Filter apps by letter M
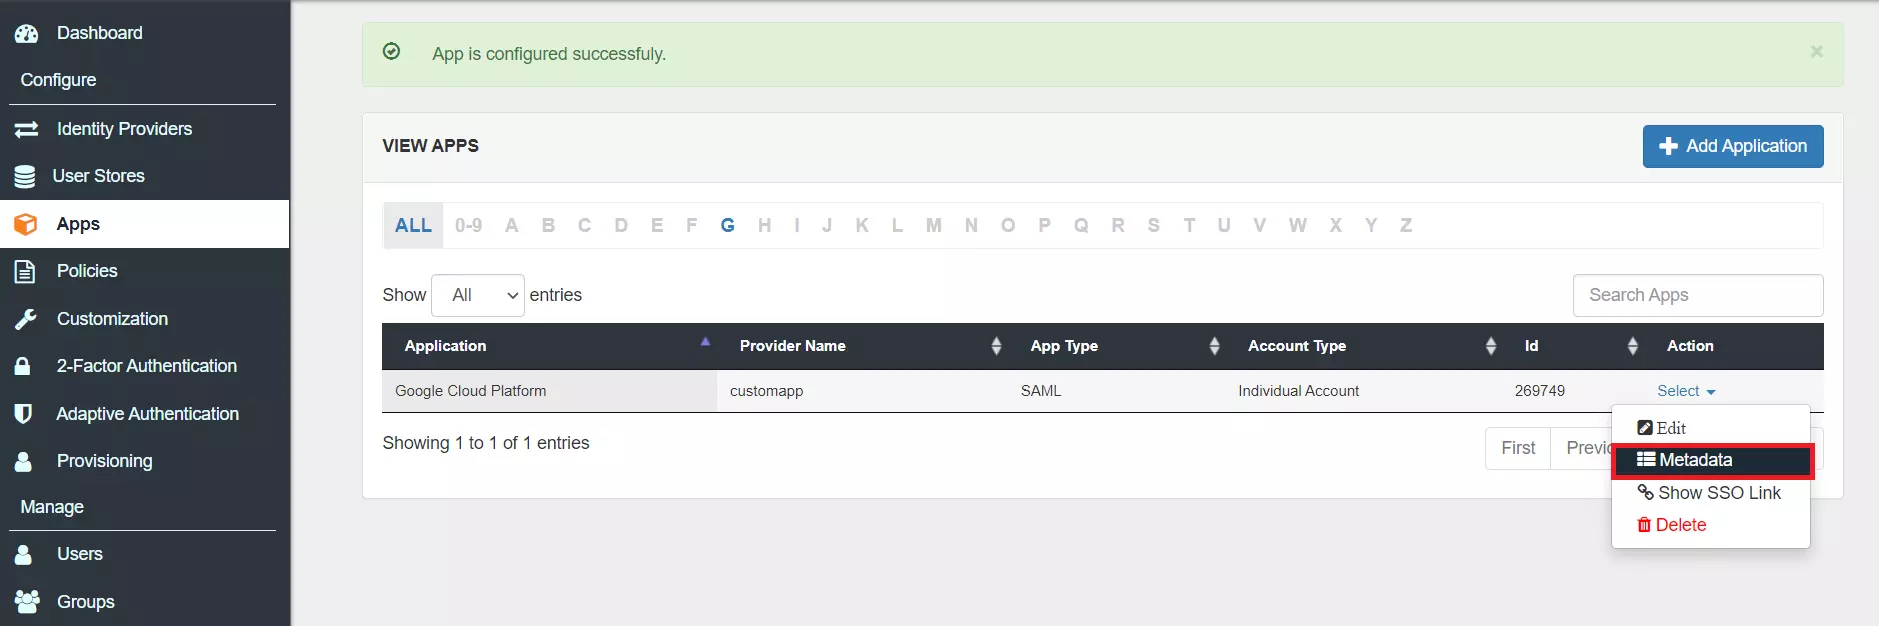This screenshot has width=1879, height=626. coord(934,225)
